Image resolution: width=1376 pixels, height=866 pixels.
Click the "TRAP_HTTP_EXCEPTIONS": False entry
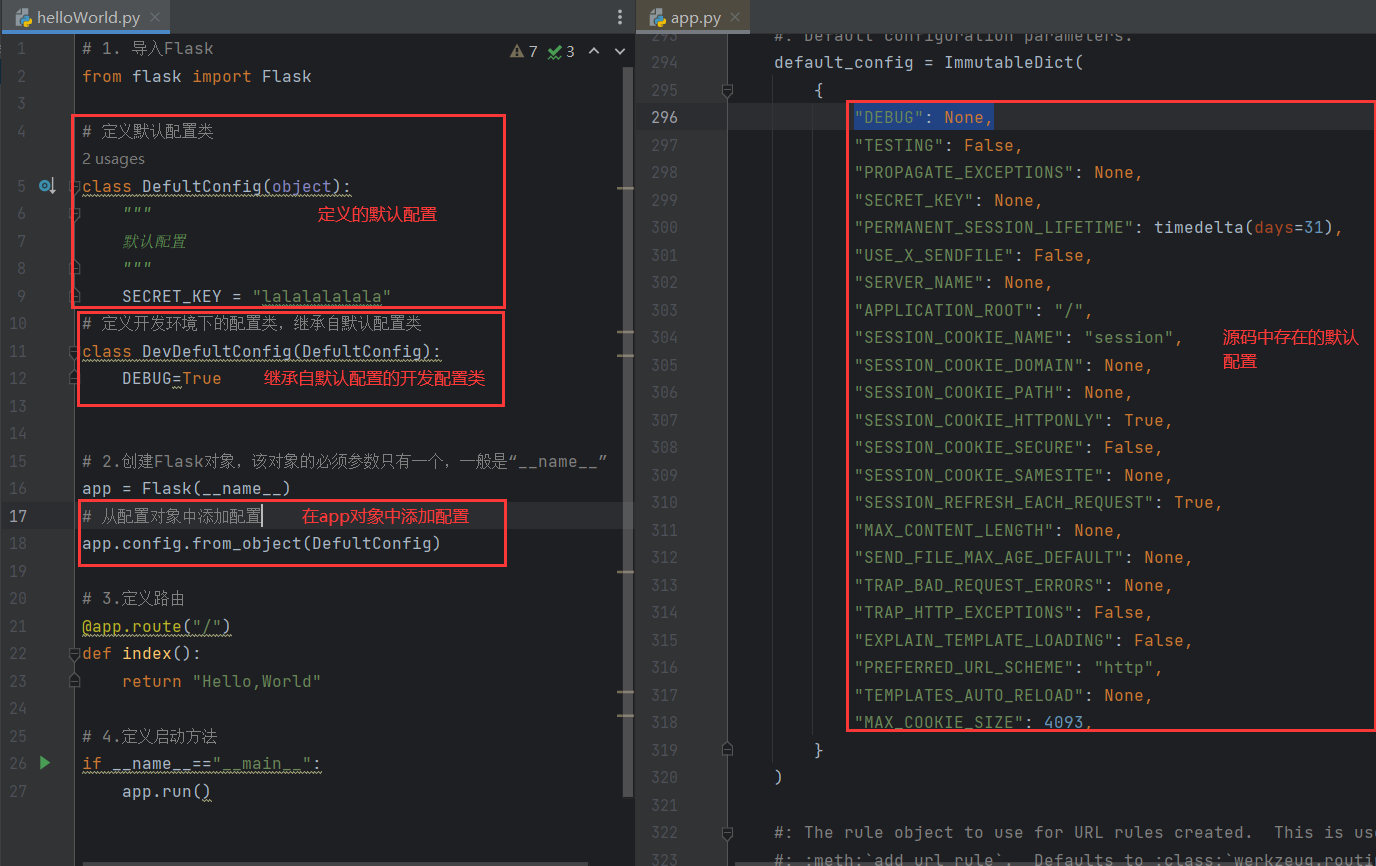[x=1004, y=612]
